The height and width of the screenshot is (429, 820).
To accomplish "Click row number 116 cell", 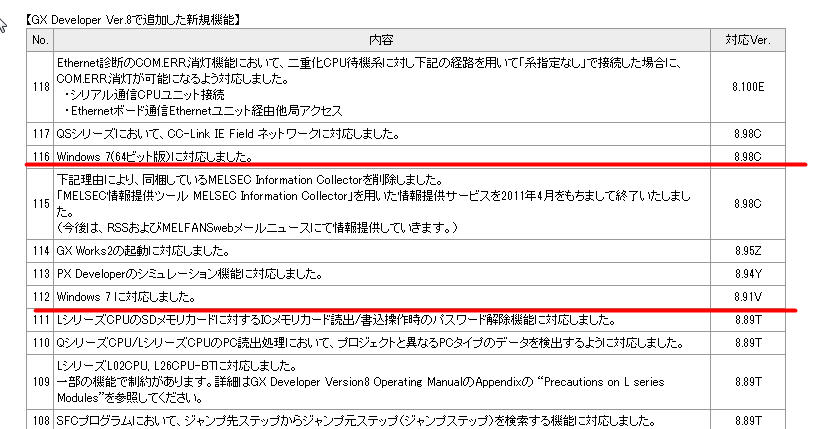I will (x=40, y=156).
